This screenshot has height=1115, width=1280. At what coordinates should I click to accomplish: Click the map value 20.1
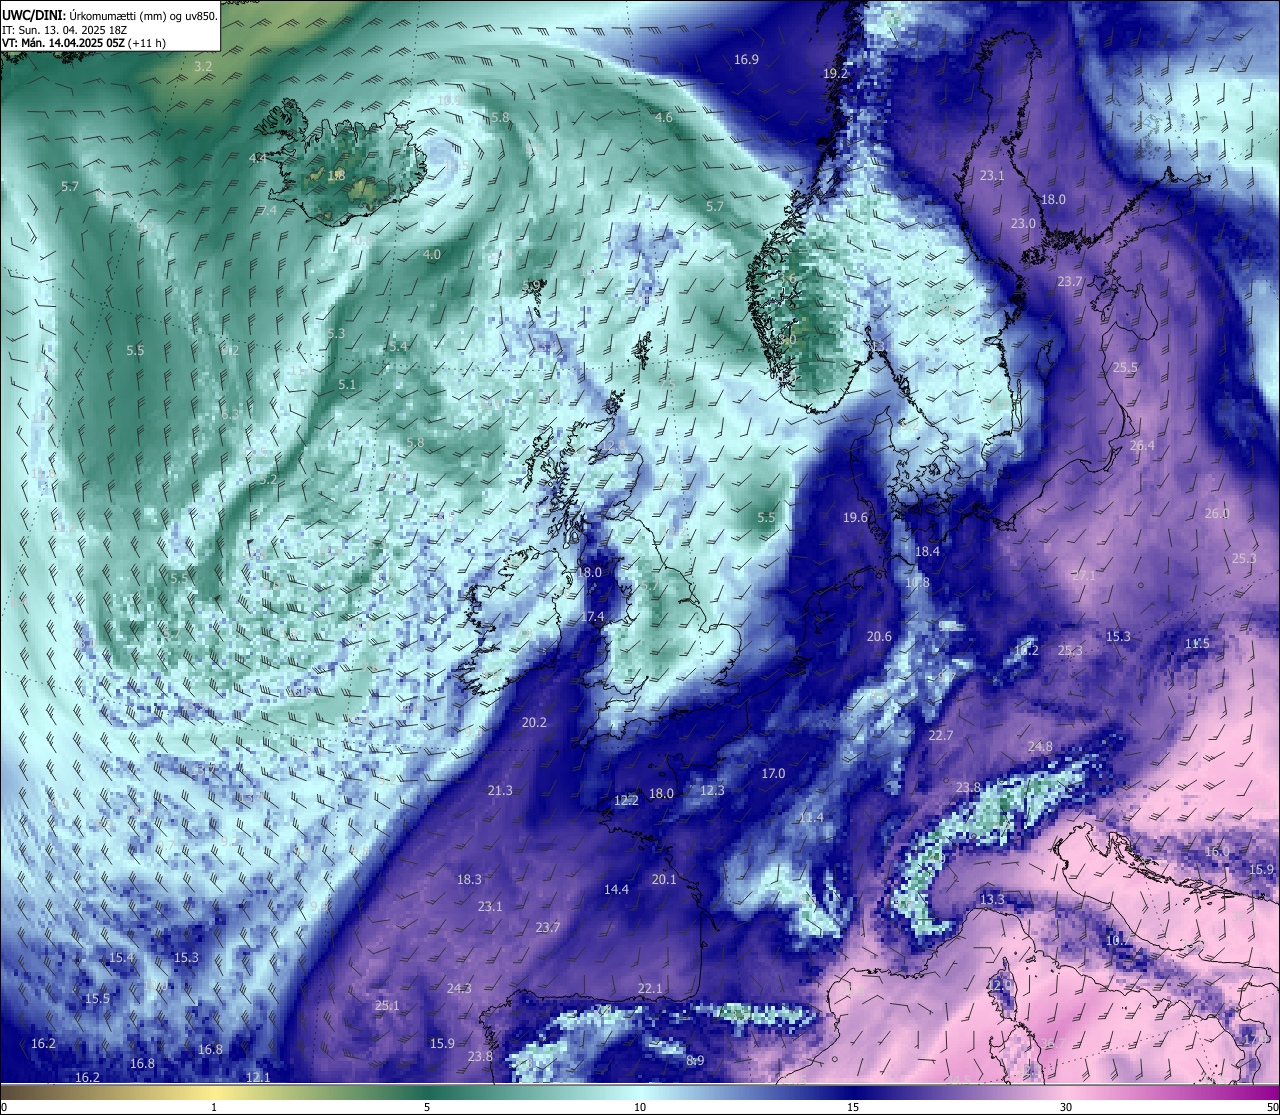click(x=664, y=880)
